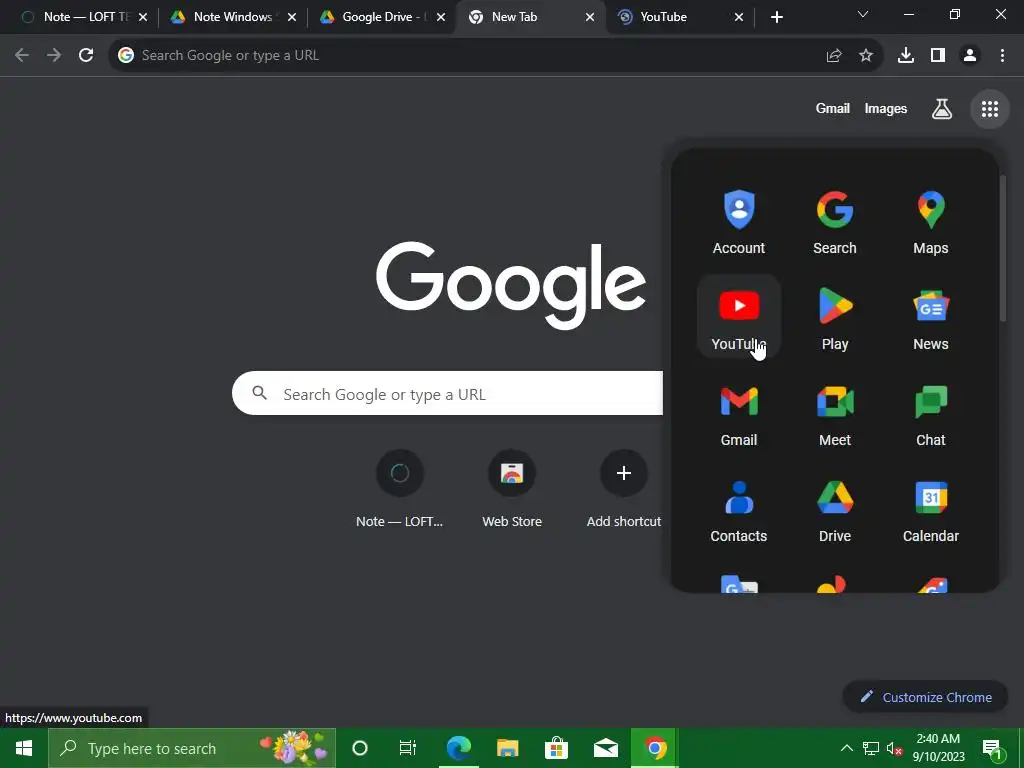The image size is (1024, 768).
Task: Close the Note Windows tab
Action: pyautogui.click(x=292, y=17)
